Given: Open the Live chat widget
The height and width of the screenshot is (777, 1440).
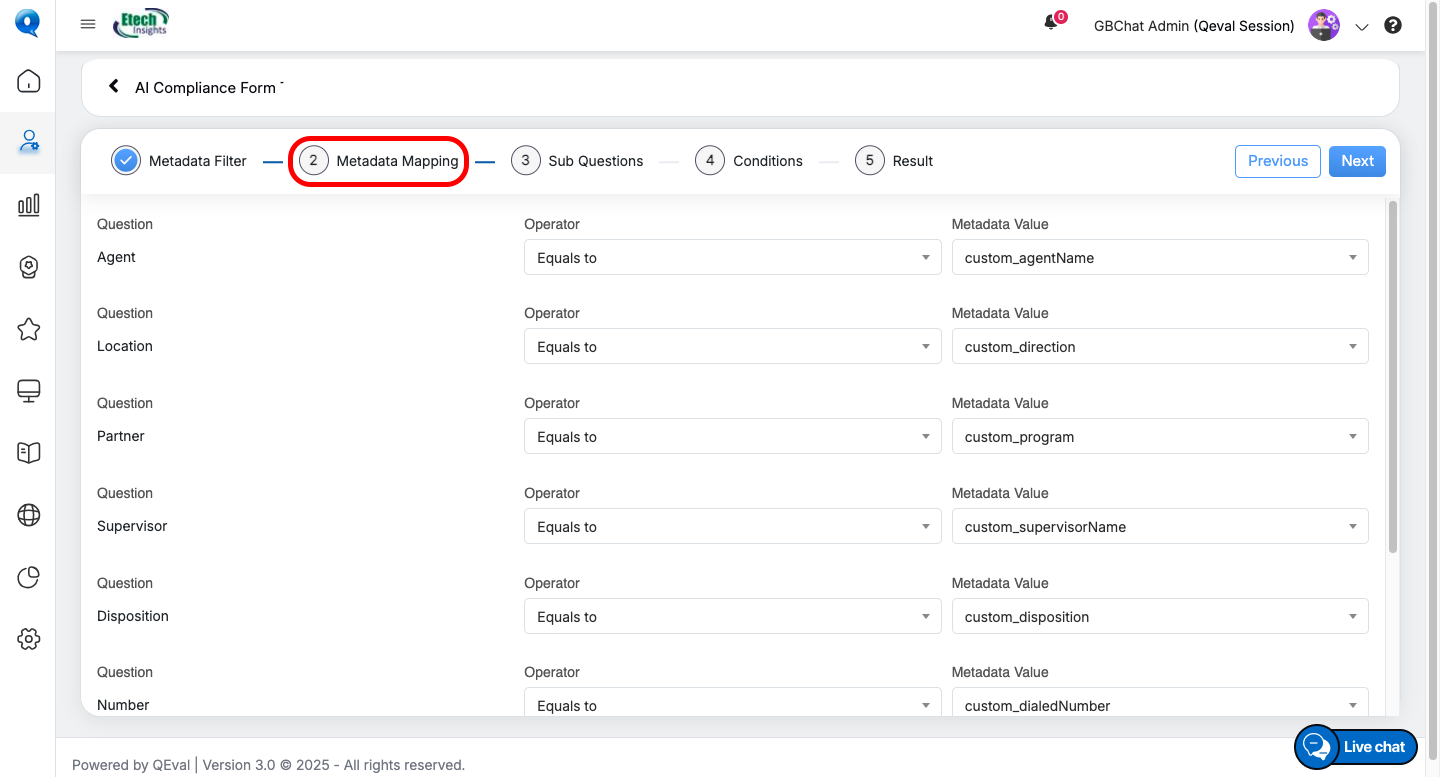Looking at the screenshot, I should 1356,747.
